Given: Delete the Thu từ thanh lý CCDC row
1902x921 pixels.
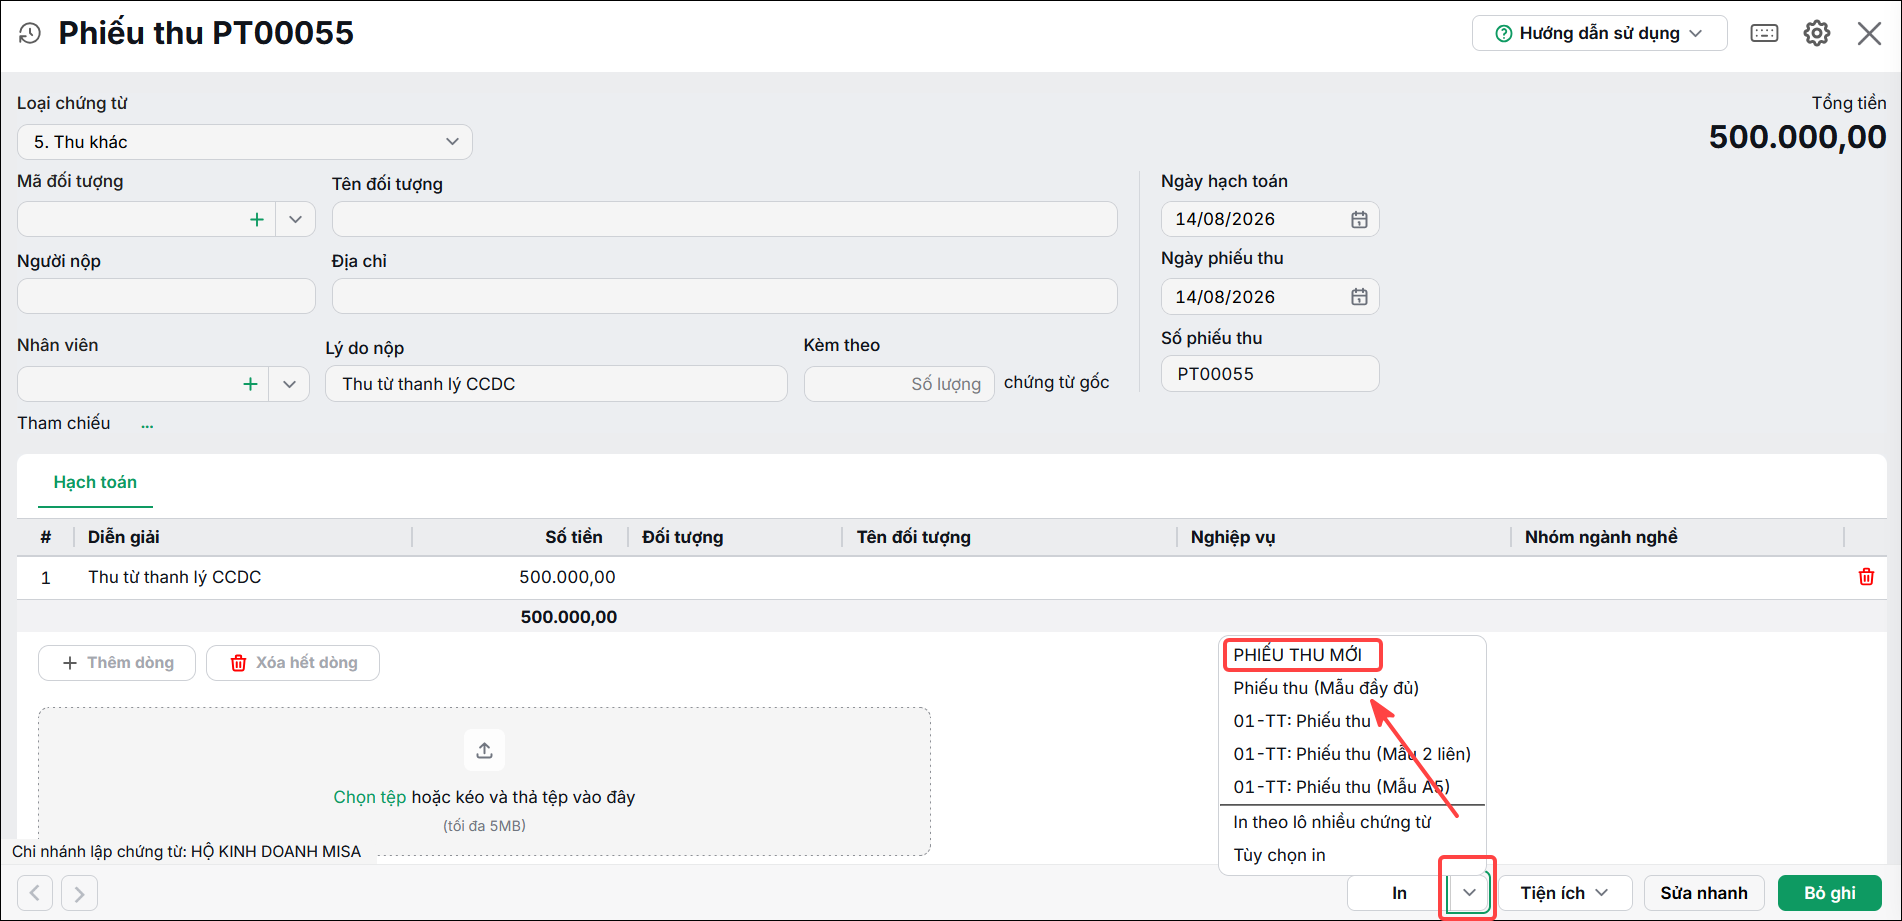Looking at the screenshot, I should coord(1866,577).
